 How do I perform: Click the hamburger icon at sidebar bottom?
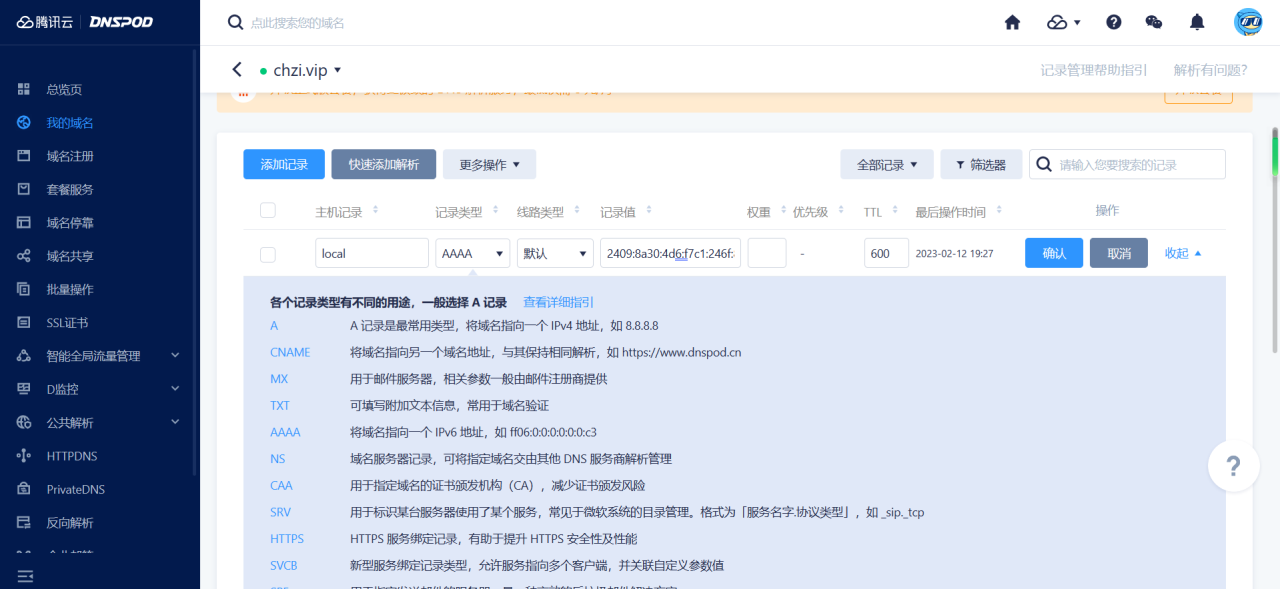[25, 575]
